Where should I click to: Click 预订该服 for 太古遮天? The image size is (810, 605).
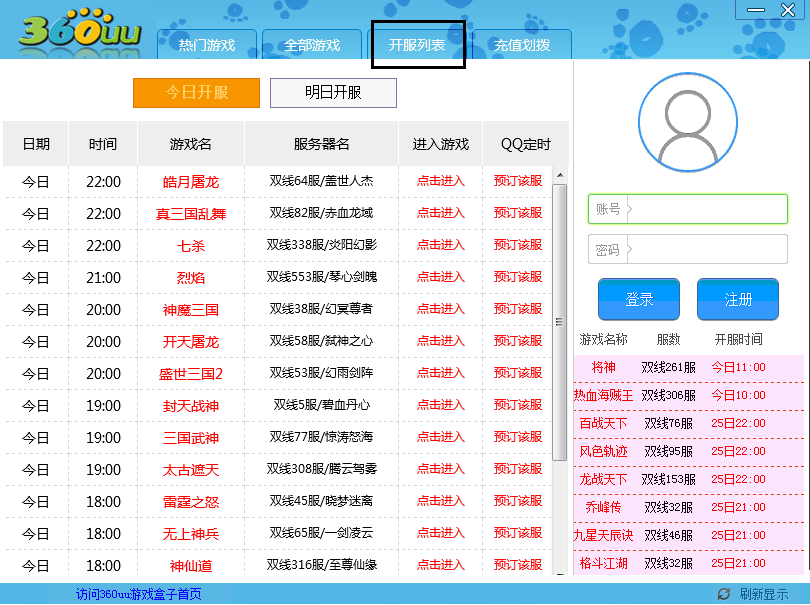click(518, 469)
